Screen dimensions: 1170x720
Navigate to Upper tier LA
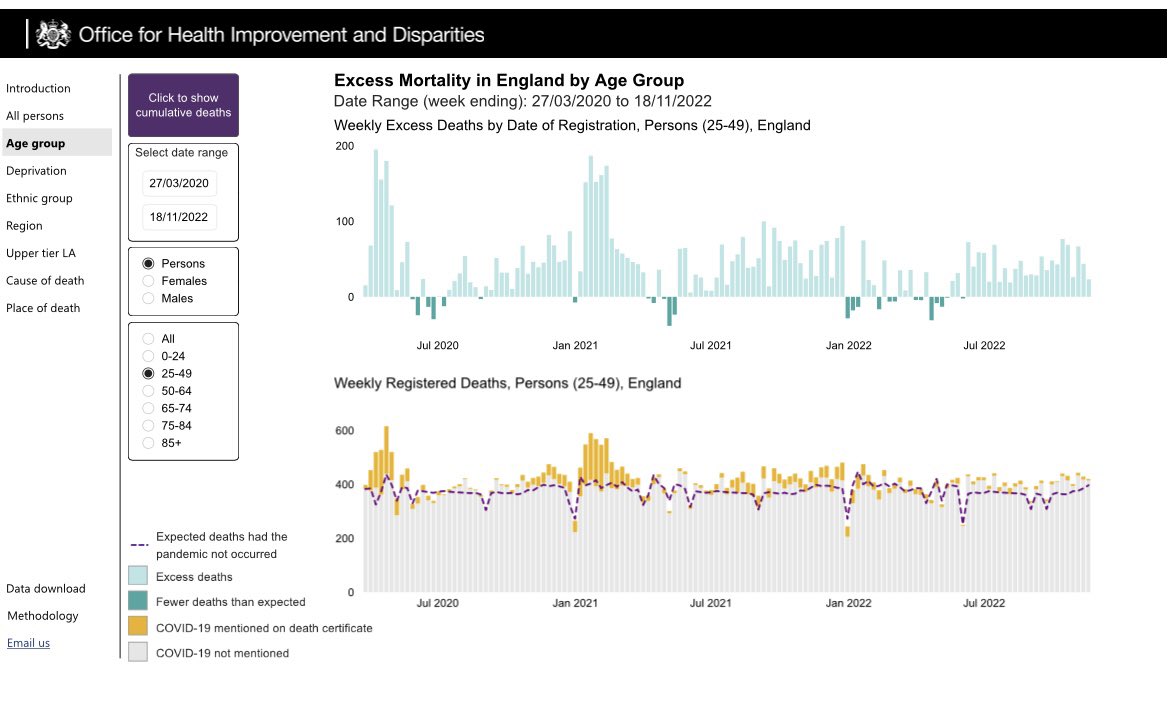[41, 253]
